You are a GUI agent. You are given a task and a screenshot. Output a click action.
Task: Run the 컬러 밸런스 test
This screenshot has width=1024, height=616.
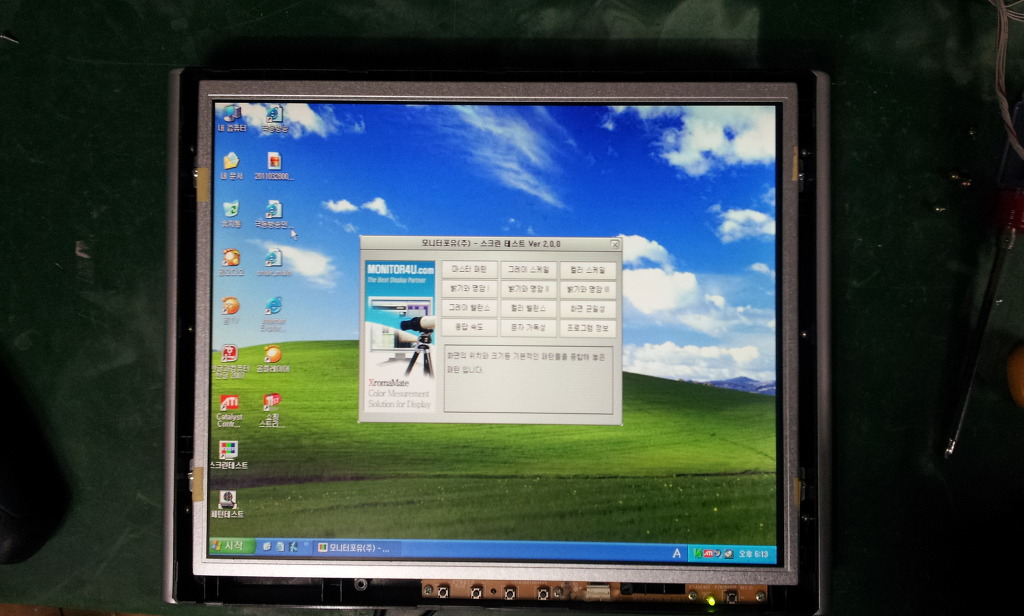pyautogui.click(x=528, y=308)
